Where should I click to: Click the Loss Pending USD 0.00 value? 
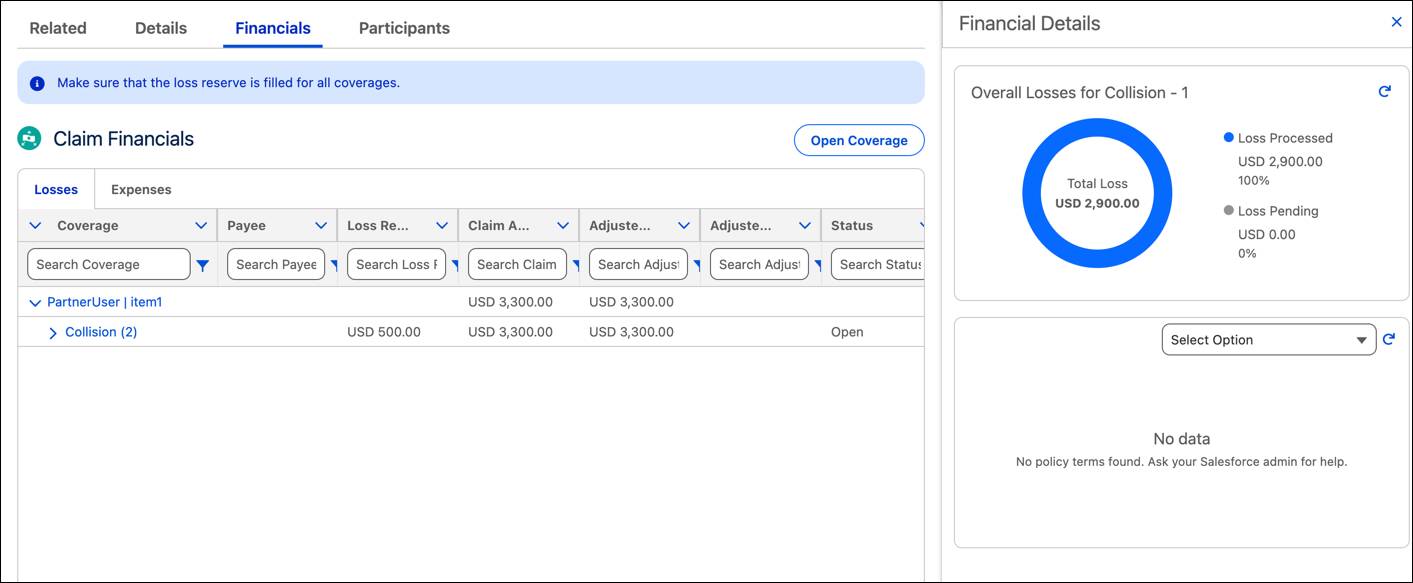1266,235
